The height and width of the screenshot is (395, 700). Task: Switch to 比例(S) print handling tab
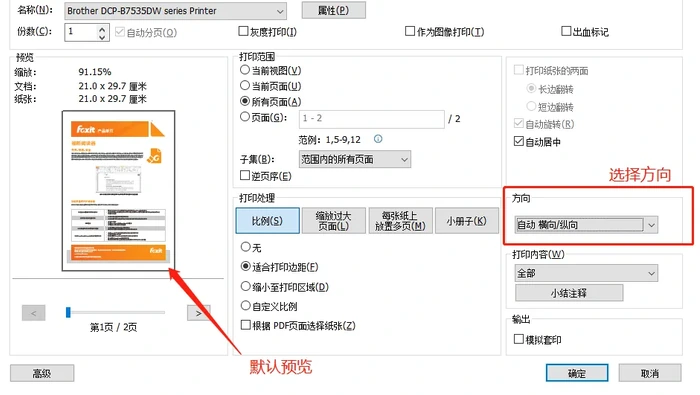[267, 220]
